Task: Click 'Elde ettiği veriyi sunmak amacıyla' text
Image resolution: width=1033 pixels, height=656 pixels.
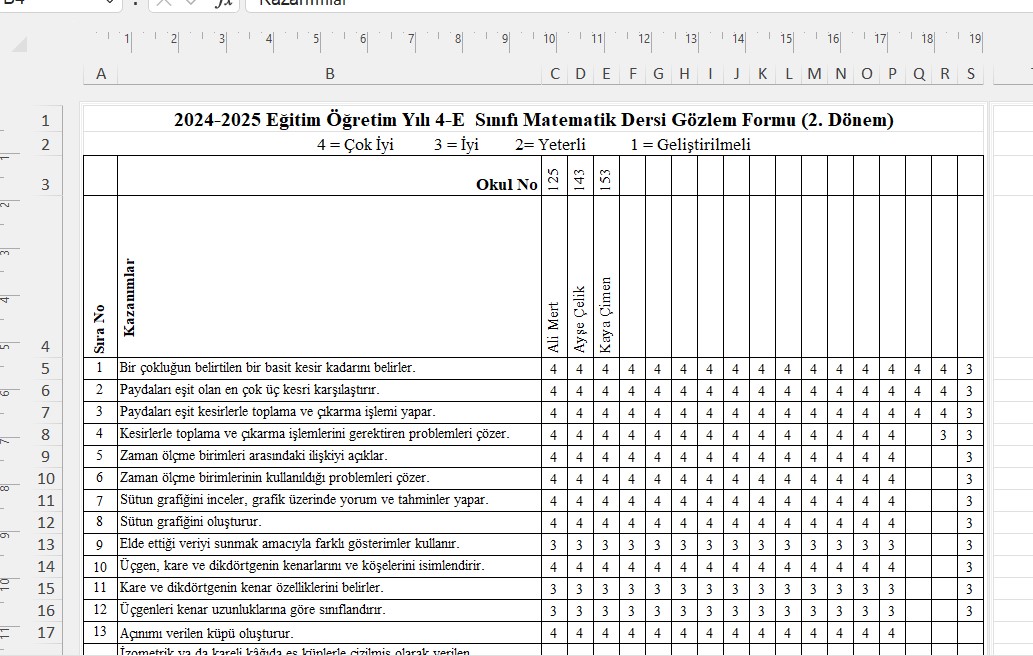Action: point(289,543)
